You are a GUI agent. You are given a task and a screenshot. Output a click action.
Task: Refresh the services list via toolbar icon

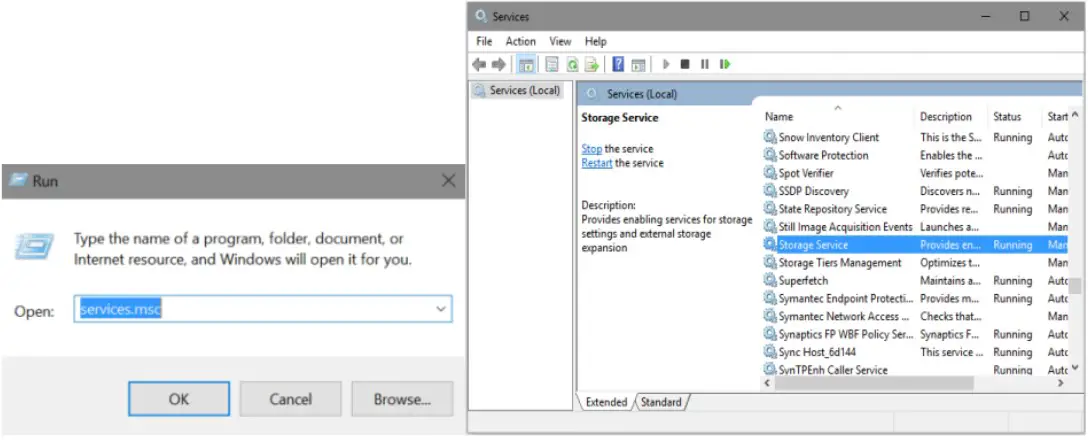[x=572, y=65]
